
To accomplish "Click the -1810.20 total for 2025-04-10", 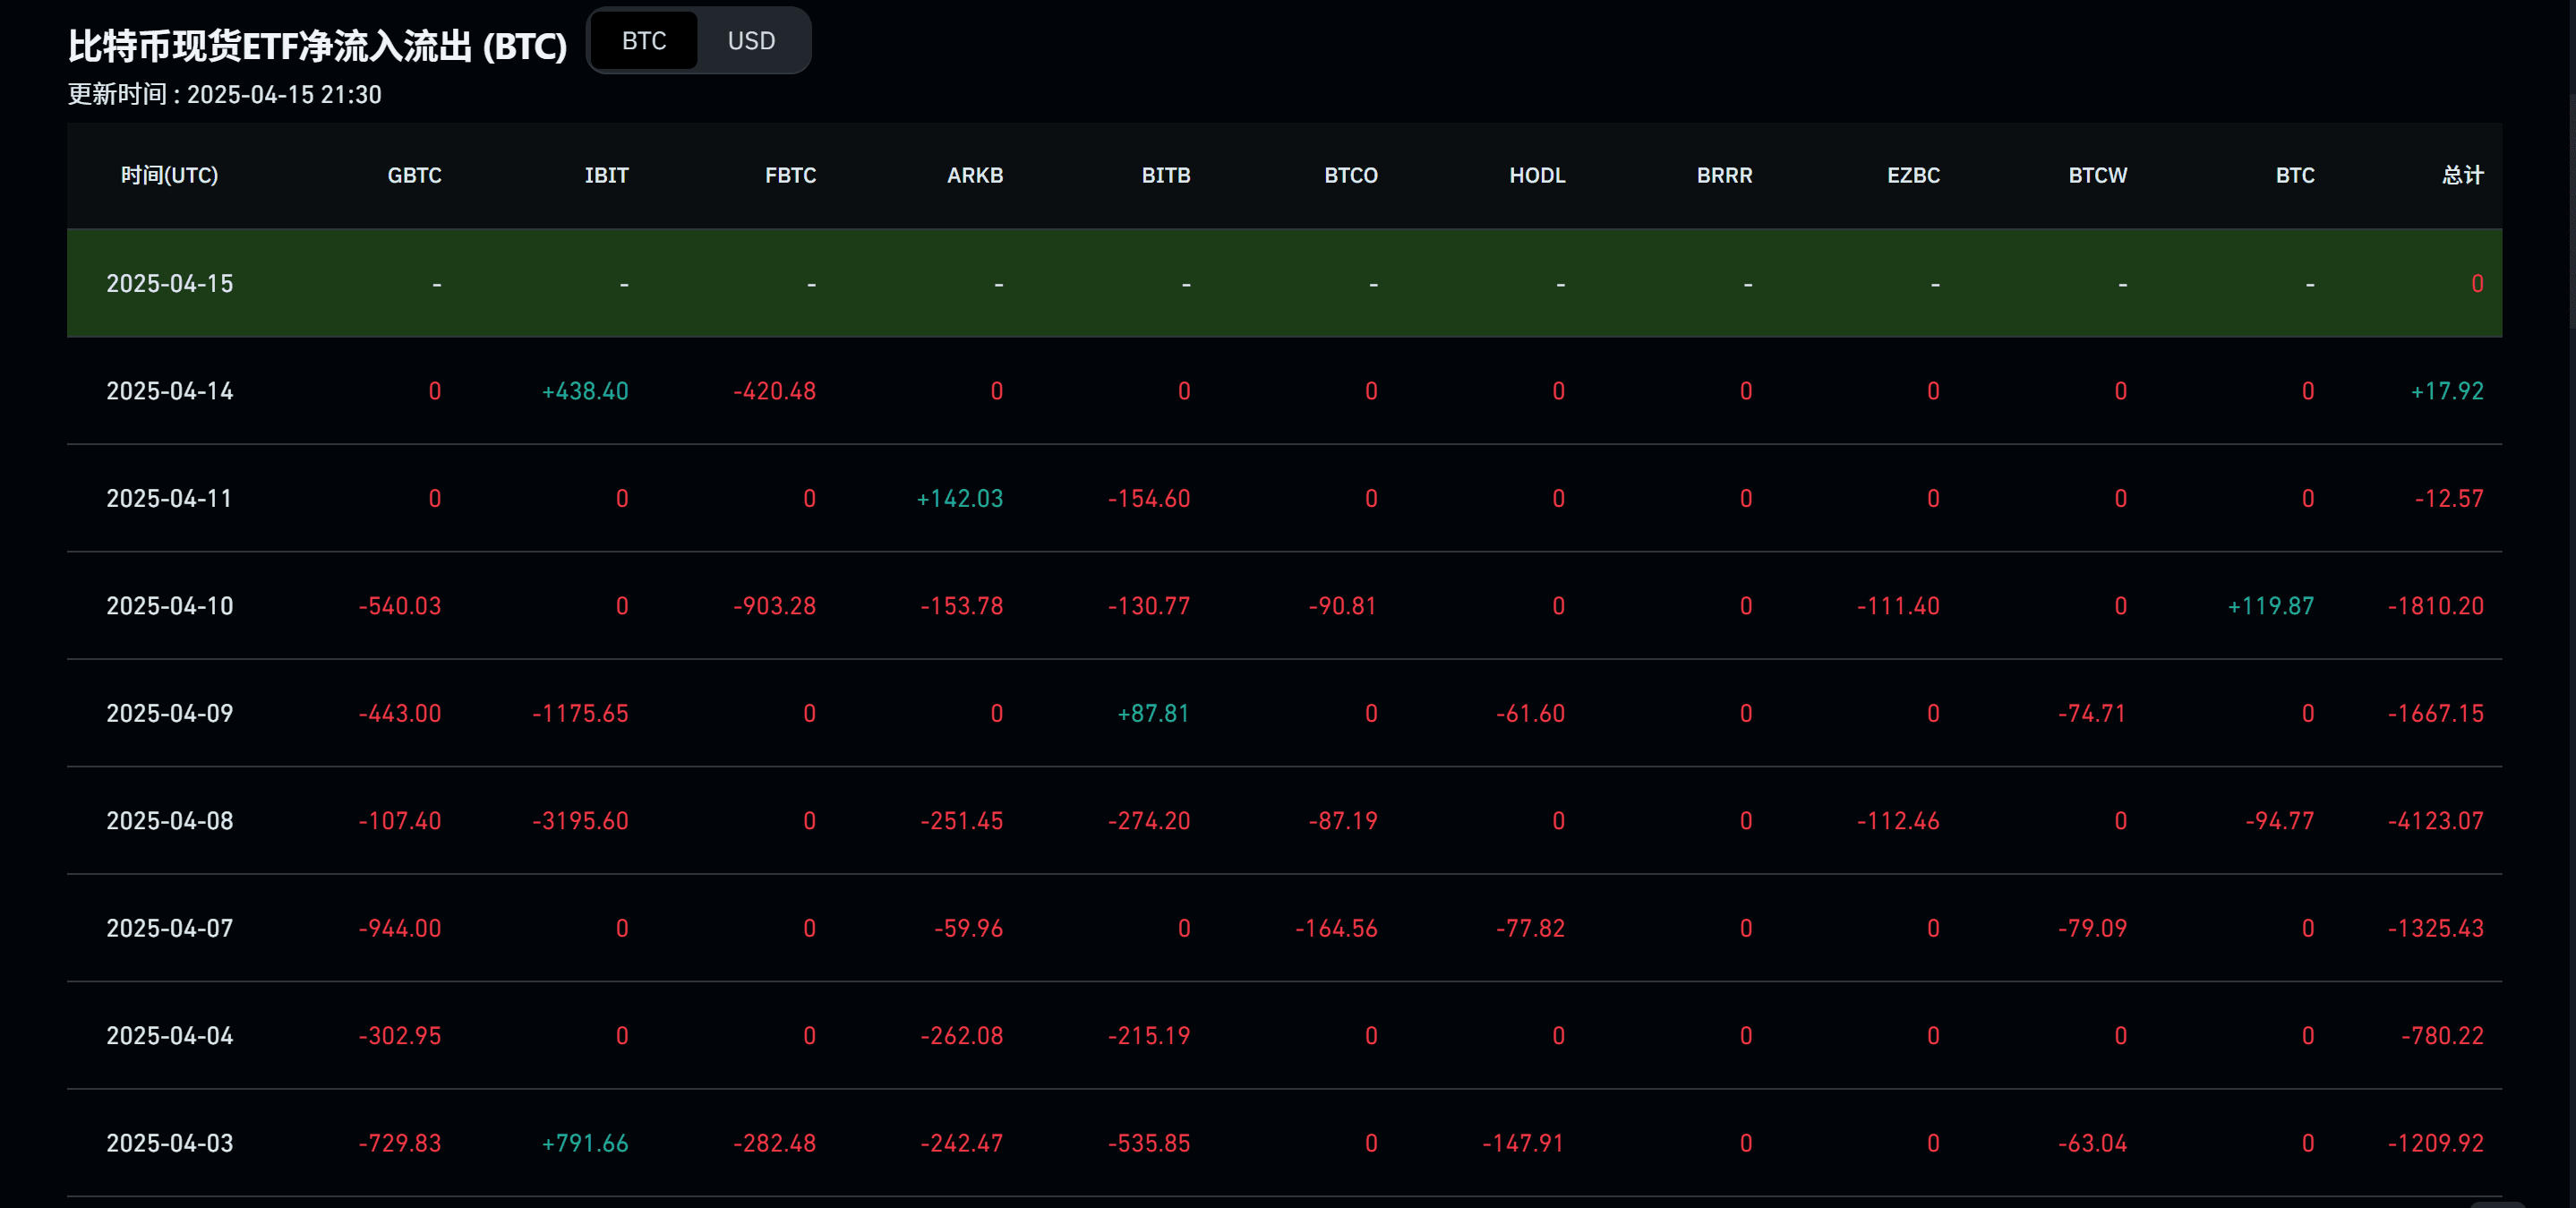I will [x=2435, y=606].
